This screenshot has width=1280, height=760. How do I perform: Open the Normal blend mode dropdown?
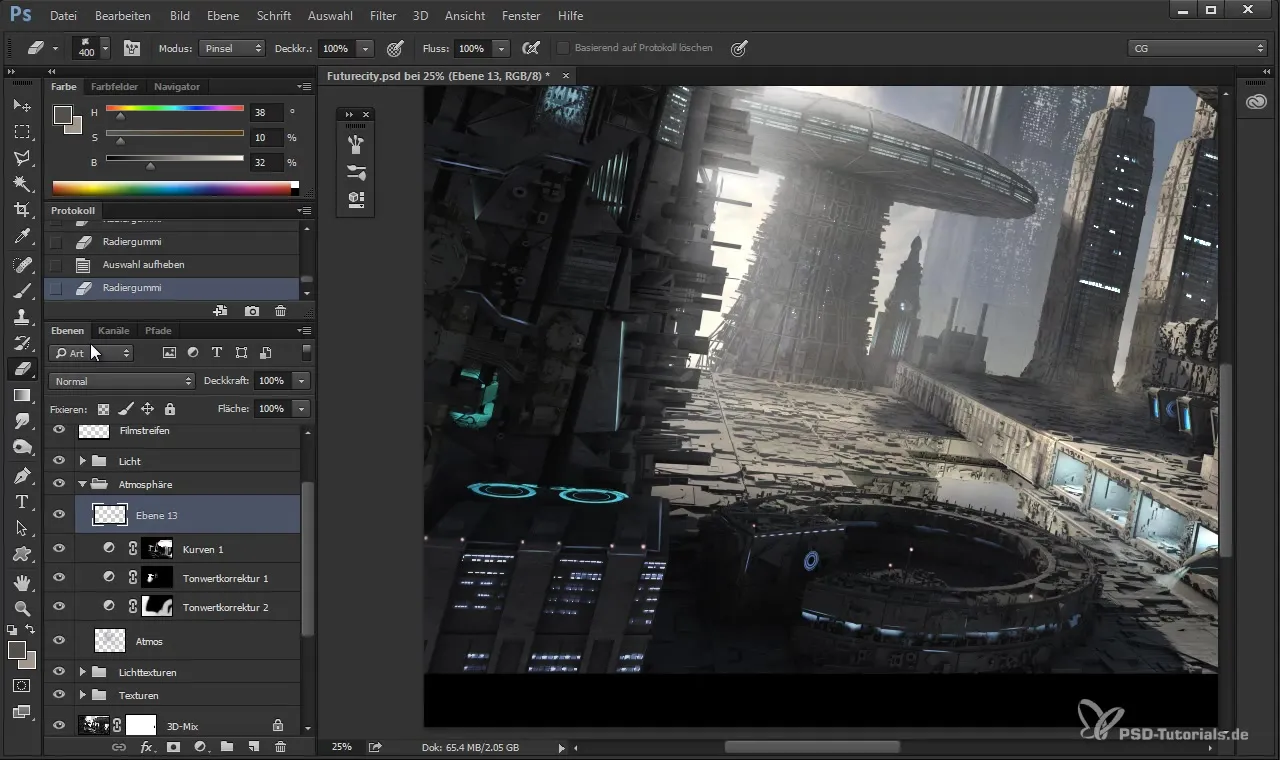point(122,381)
